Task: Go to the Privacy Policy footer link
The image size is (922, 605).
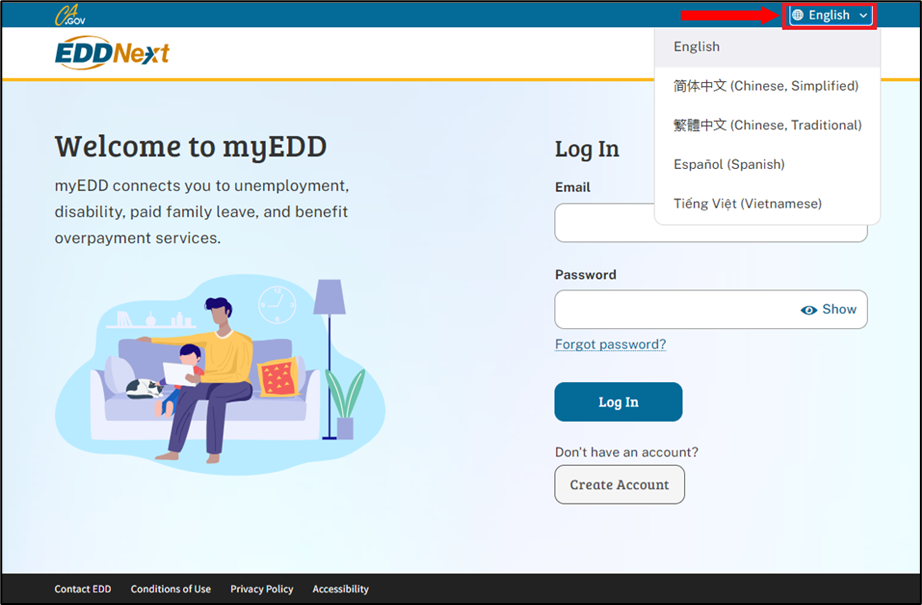Action: 261,589
